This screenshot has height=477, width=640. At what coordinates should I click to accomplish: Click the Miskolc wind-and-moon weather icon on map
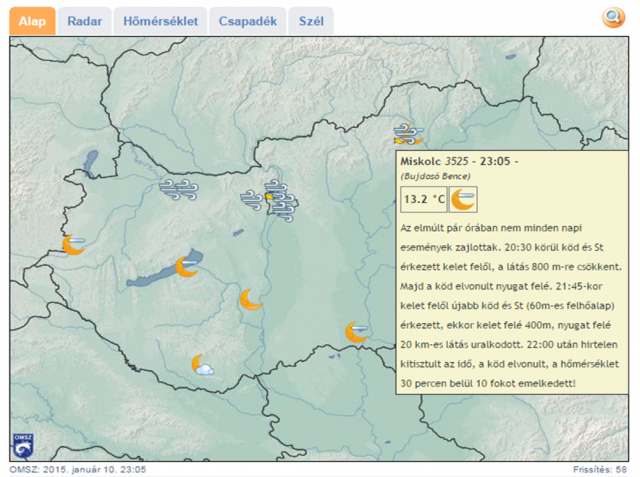pyautogui.click(x=408, y=134)
